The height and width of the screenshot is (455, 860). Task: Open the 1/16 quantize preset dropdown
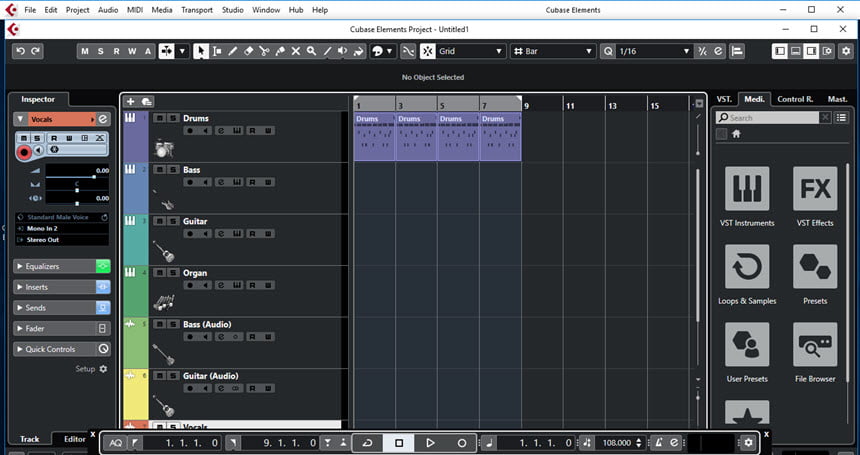pyautogui.click(x=654, y=51)
